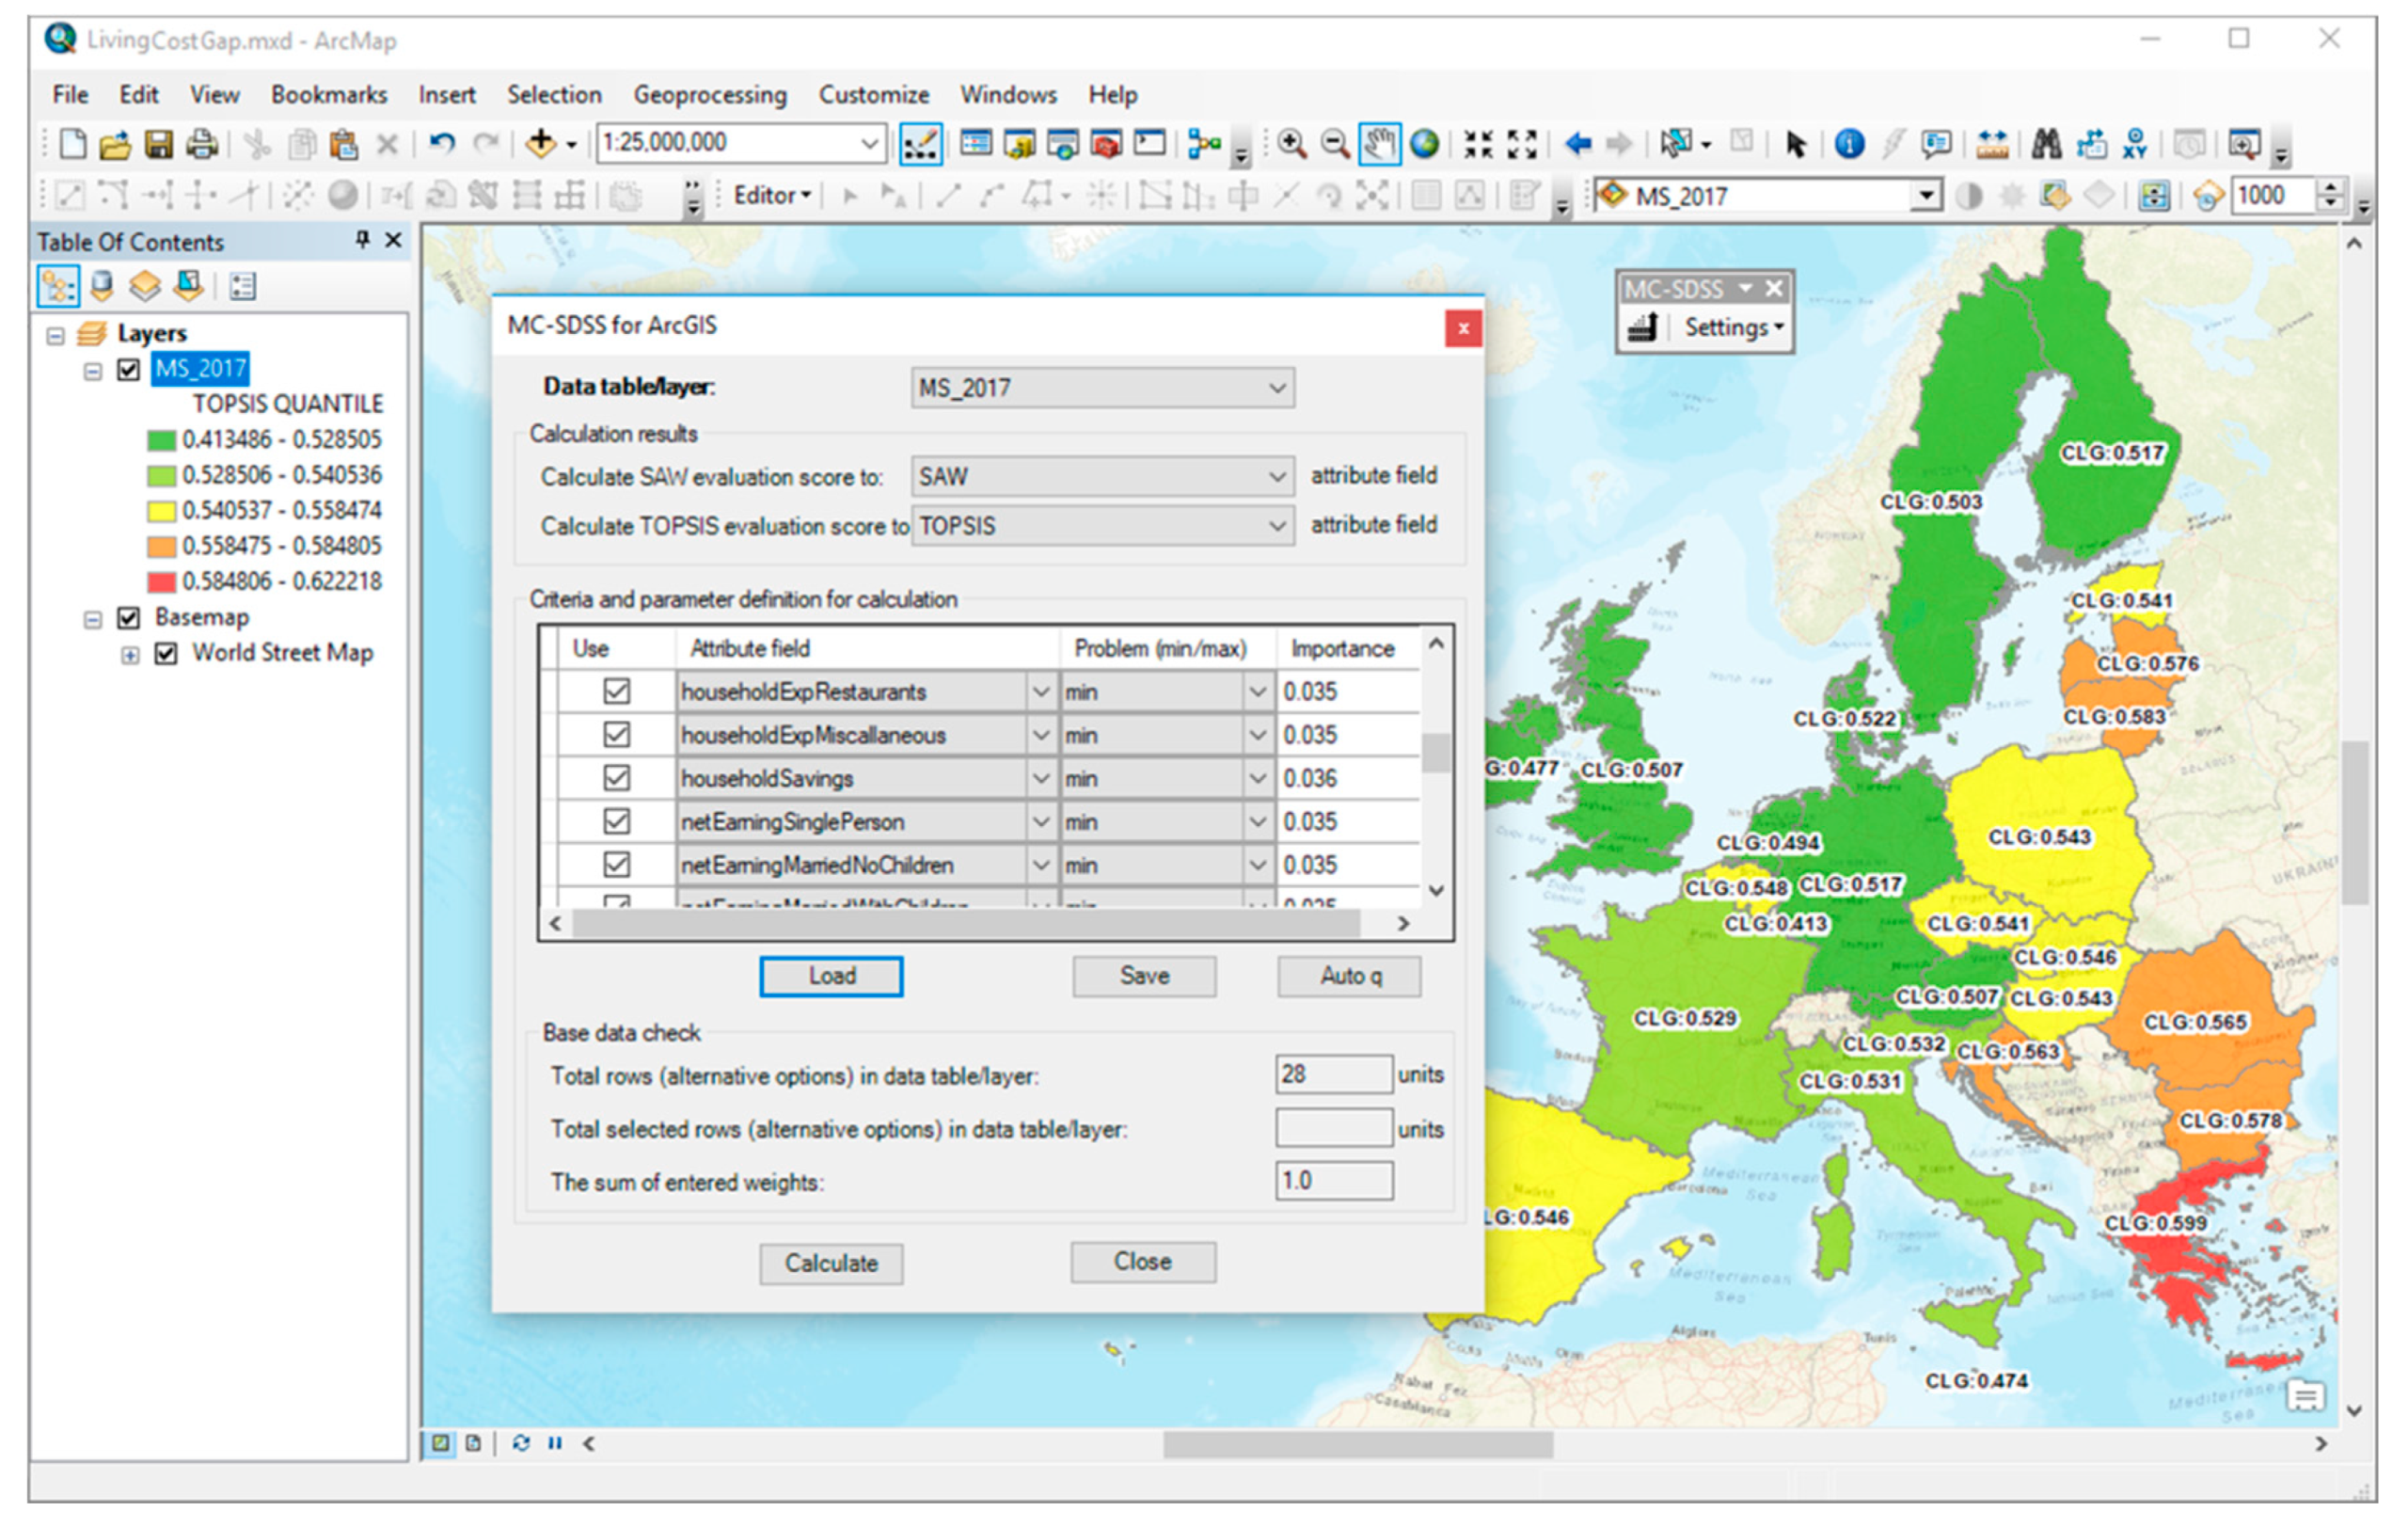Select the Identify info tool
Viewport: 2408px width, 1527px height.
tap(1849, 144)
